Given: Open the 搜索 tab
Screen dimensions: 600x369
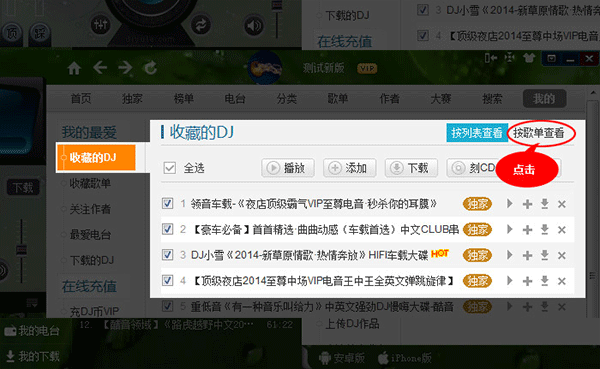Looking at the screenshot, I should pos(492,99).
